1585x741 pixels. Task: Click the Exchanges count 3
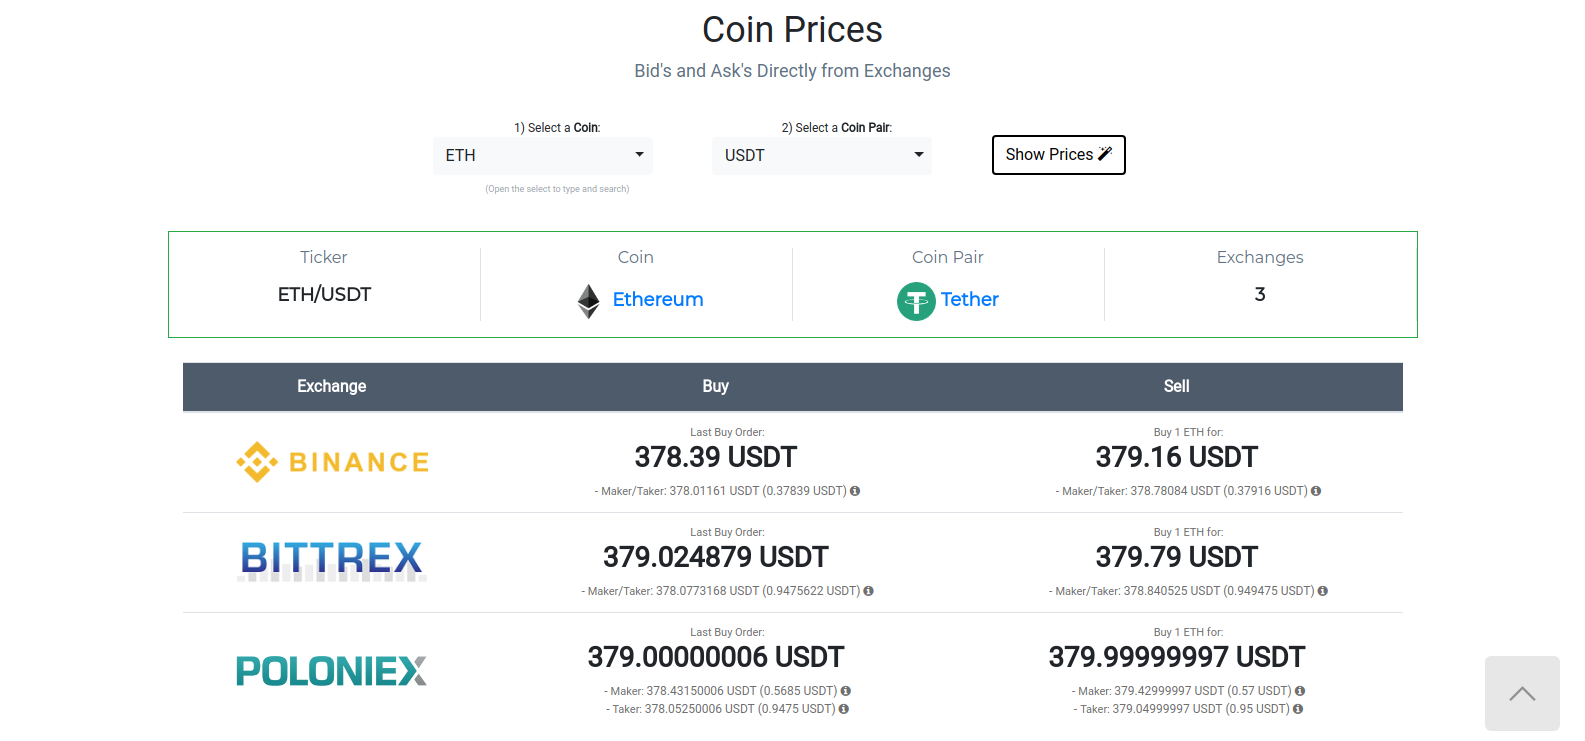(x=1260, y=294)
